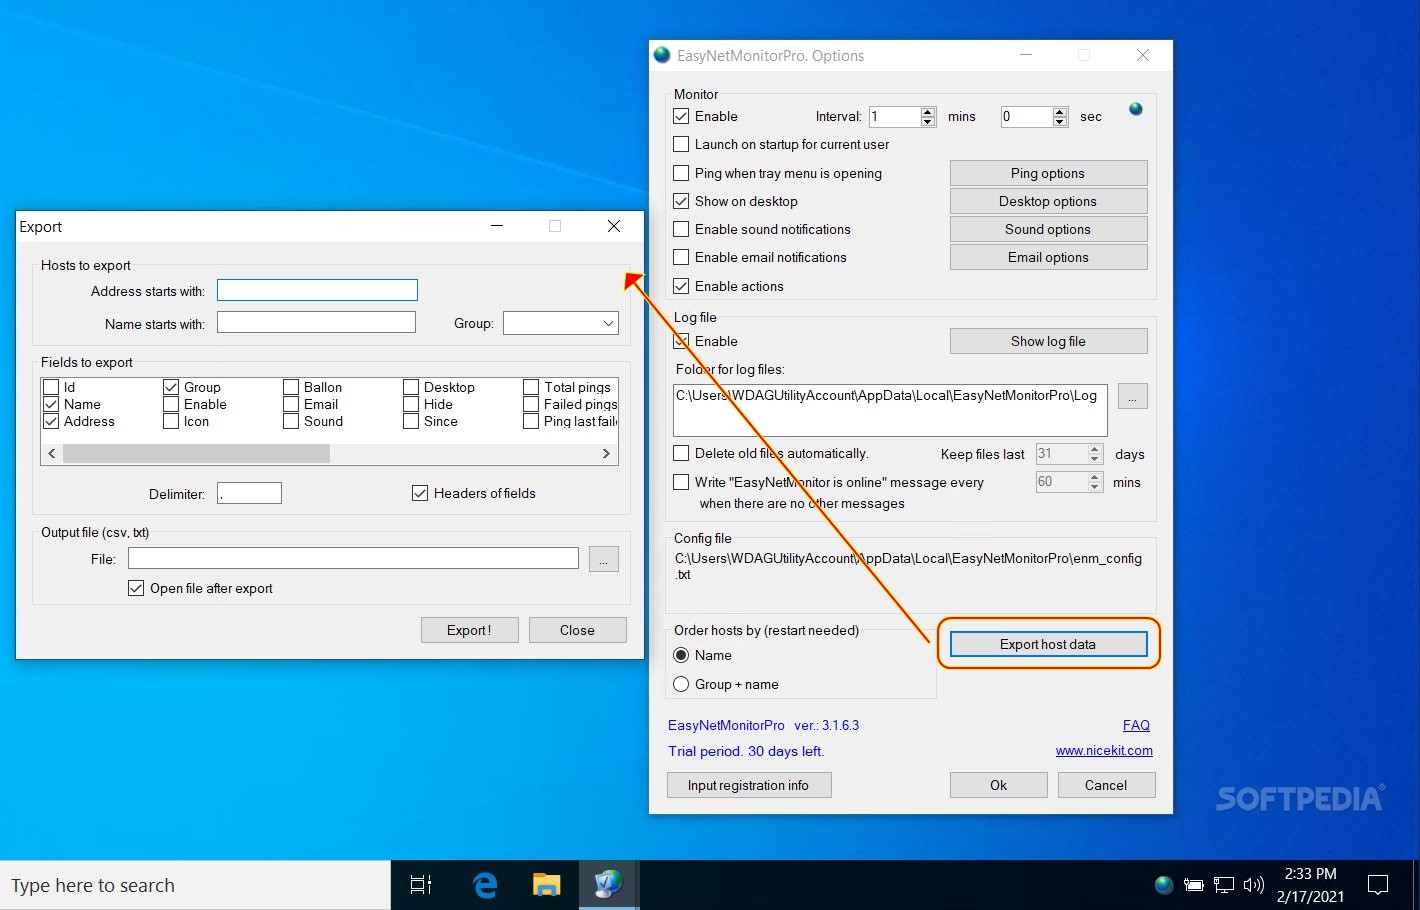Click Export host data button
The width and height of the screenshot is (1420, 910).
coord(1048,644)
